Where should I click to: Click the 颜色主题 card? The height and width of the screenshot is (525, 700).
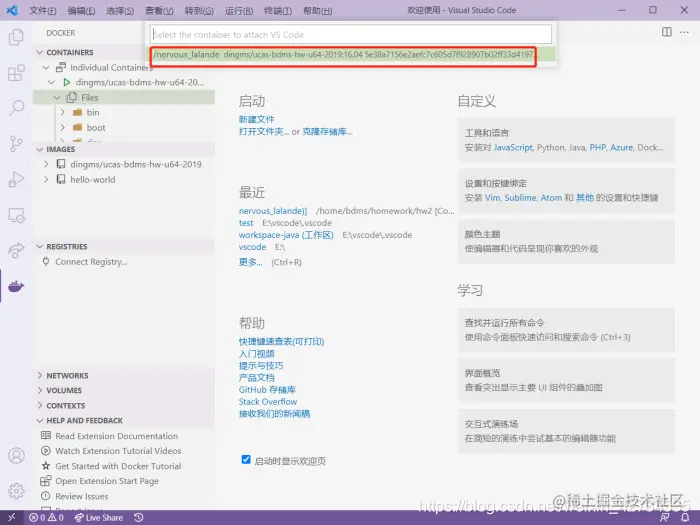566,242
